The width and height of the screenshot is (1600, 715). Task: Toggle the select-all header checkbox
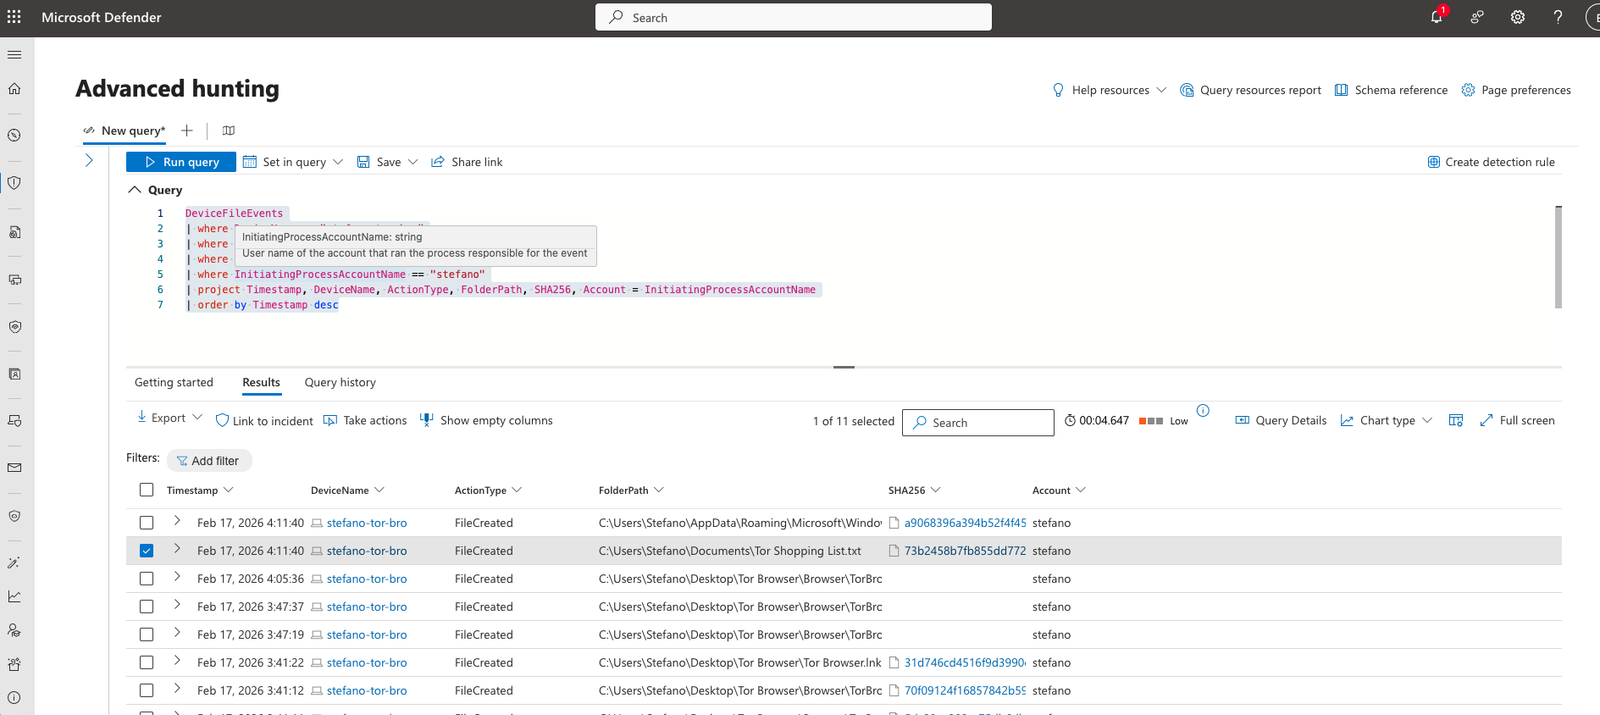tap(147, 490)
